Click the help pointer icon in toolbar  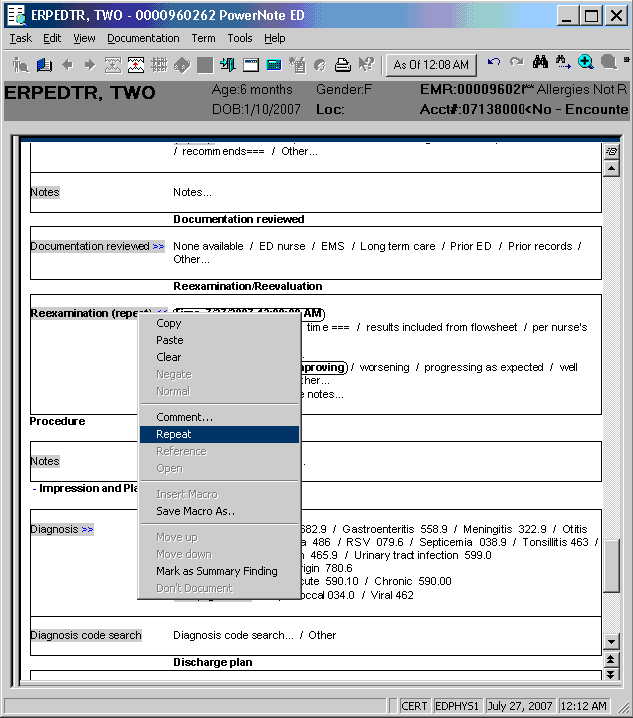point(365,64)
